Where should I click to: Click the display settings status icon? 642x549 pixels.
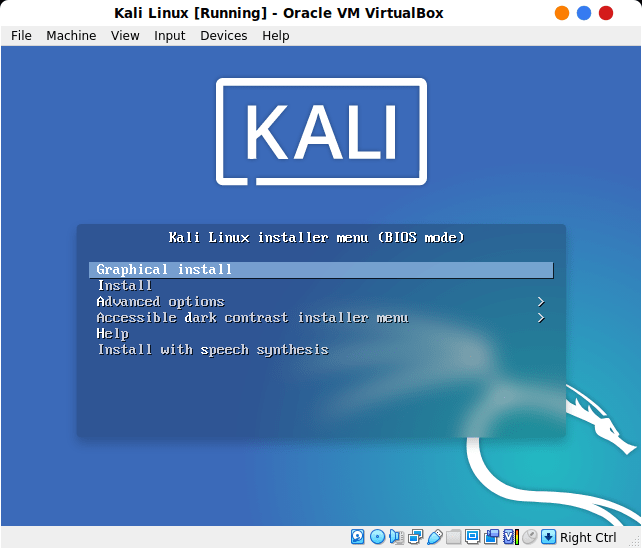coord(472,536)
